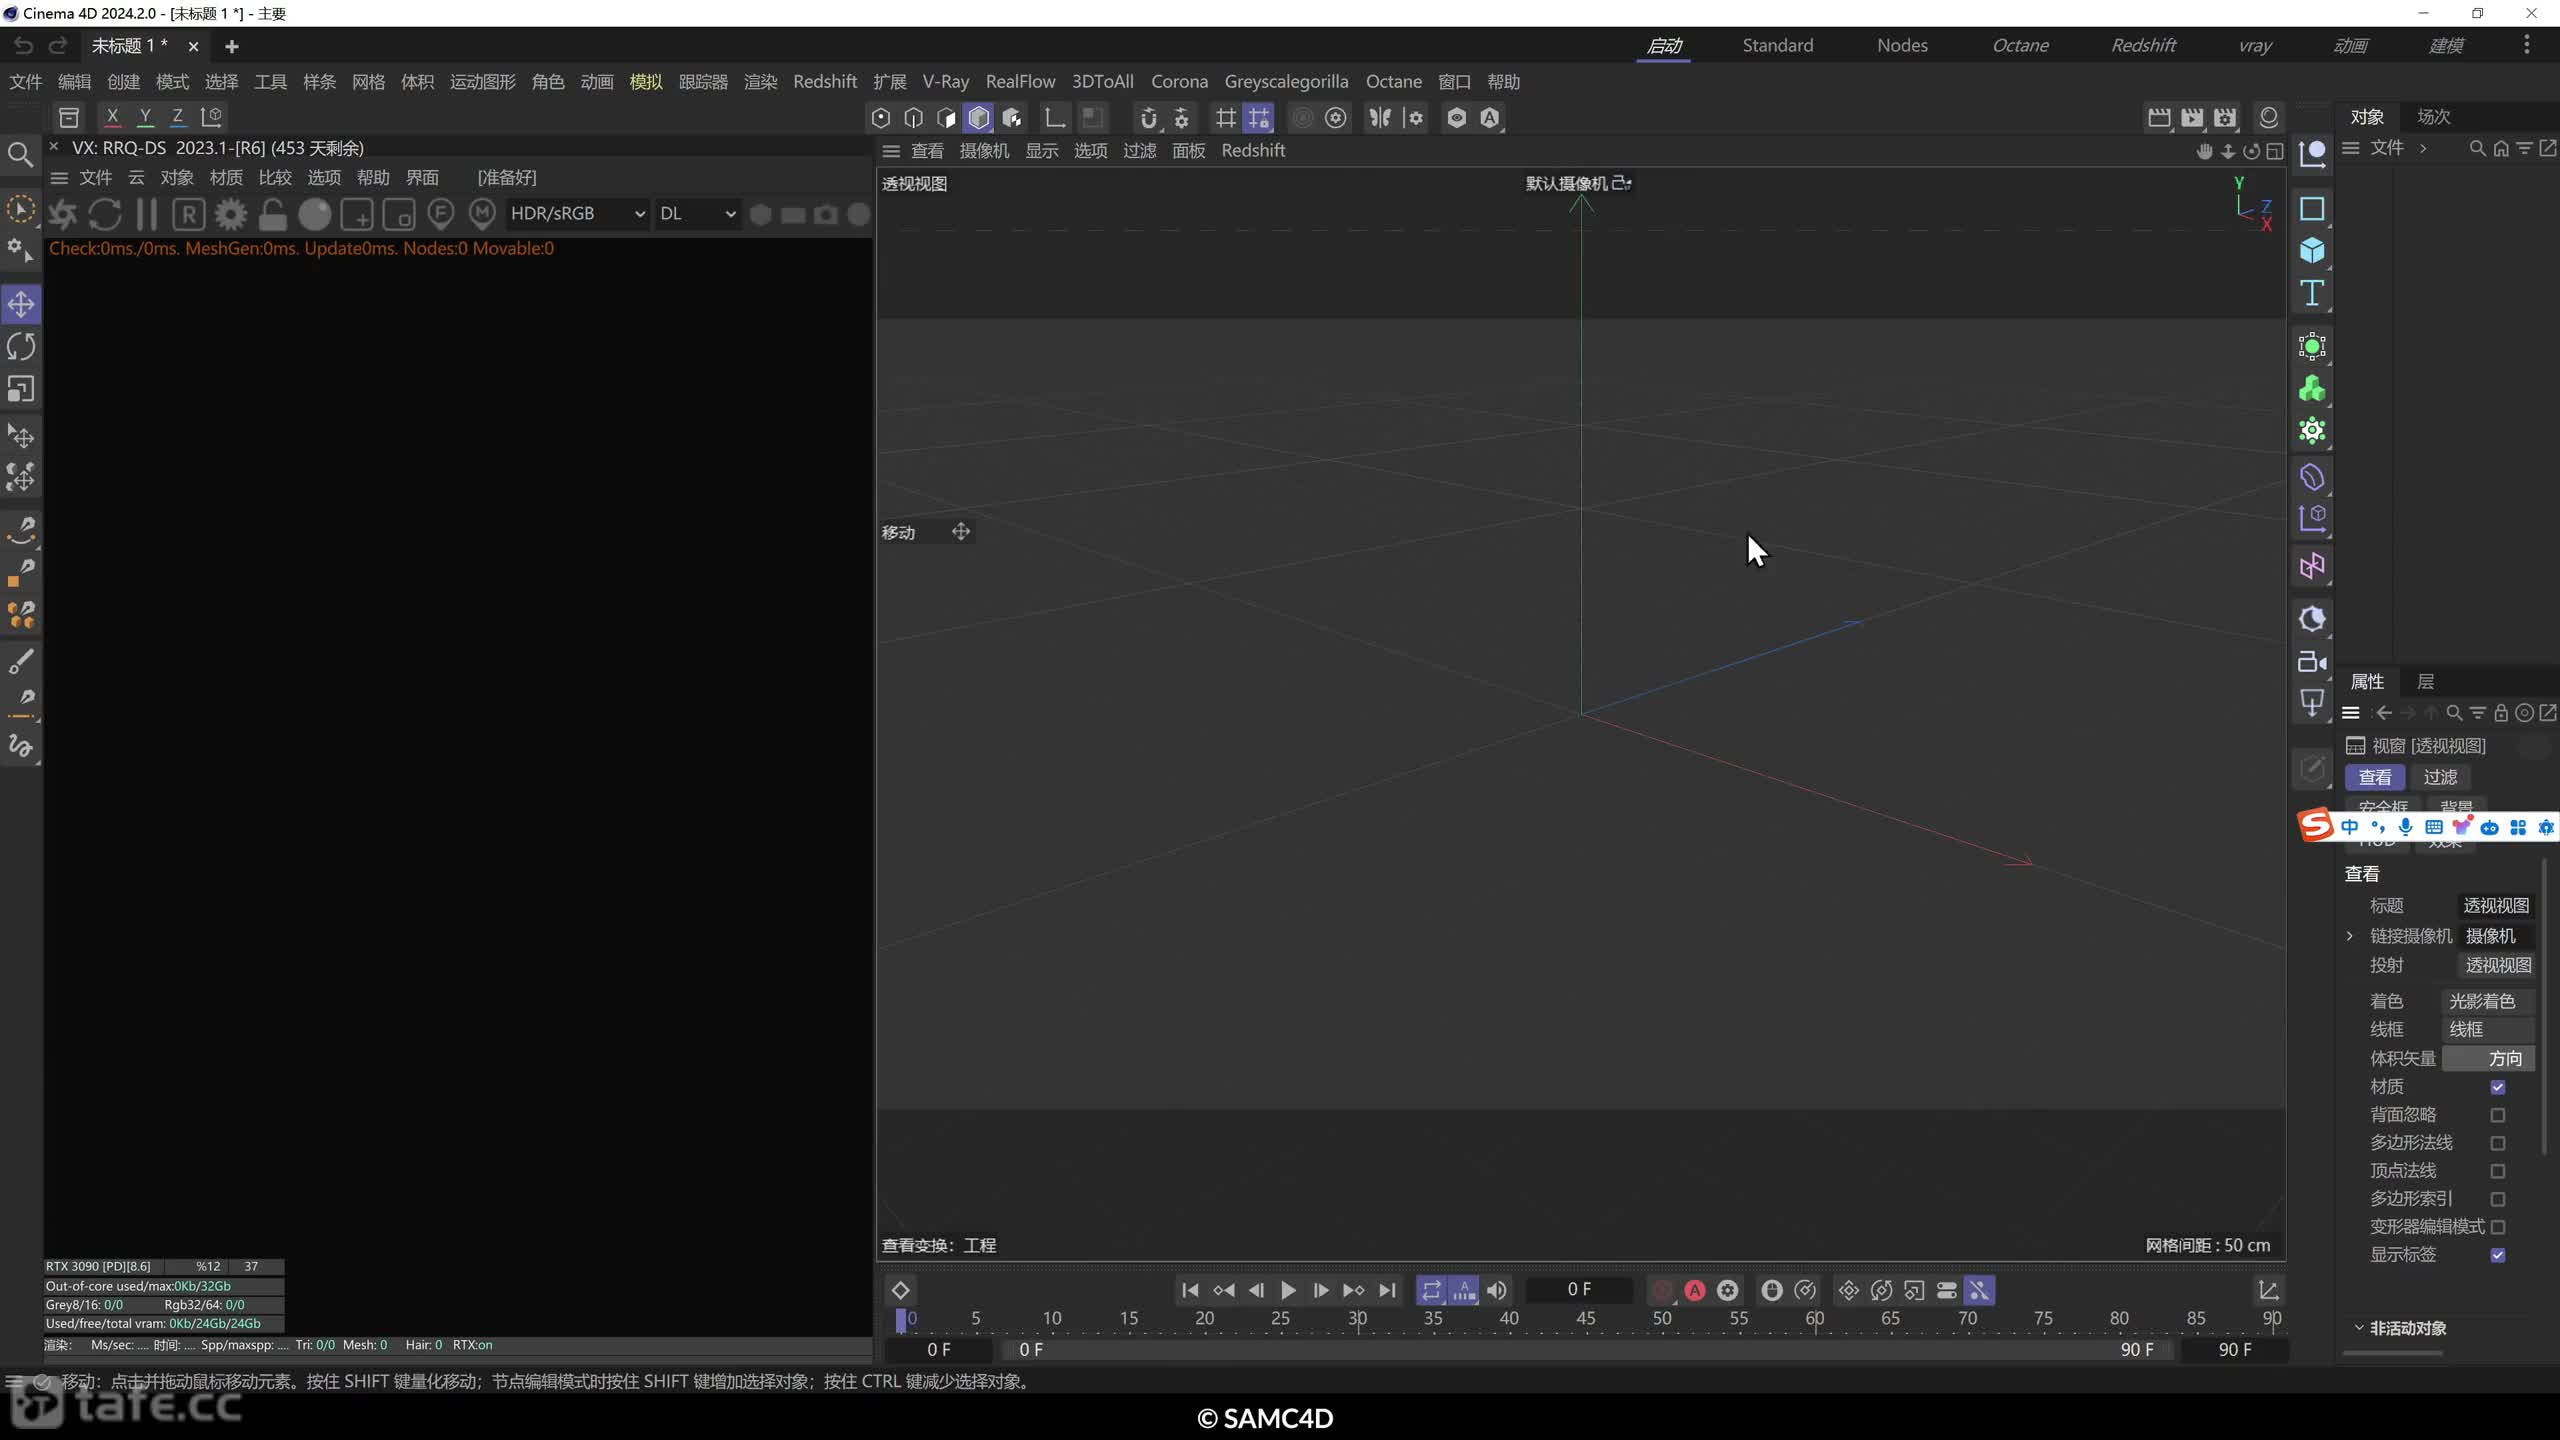
Task: Toggle X axis lock
Action: [x=112, y=116]
